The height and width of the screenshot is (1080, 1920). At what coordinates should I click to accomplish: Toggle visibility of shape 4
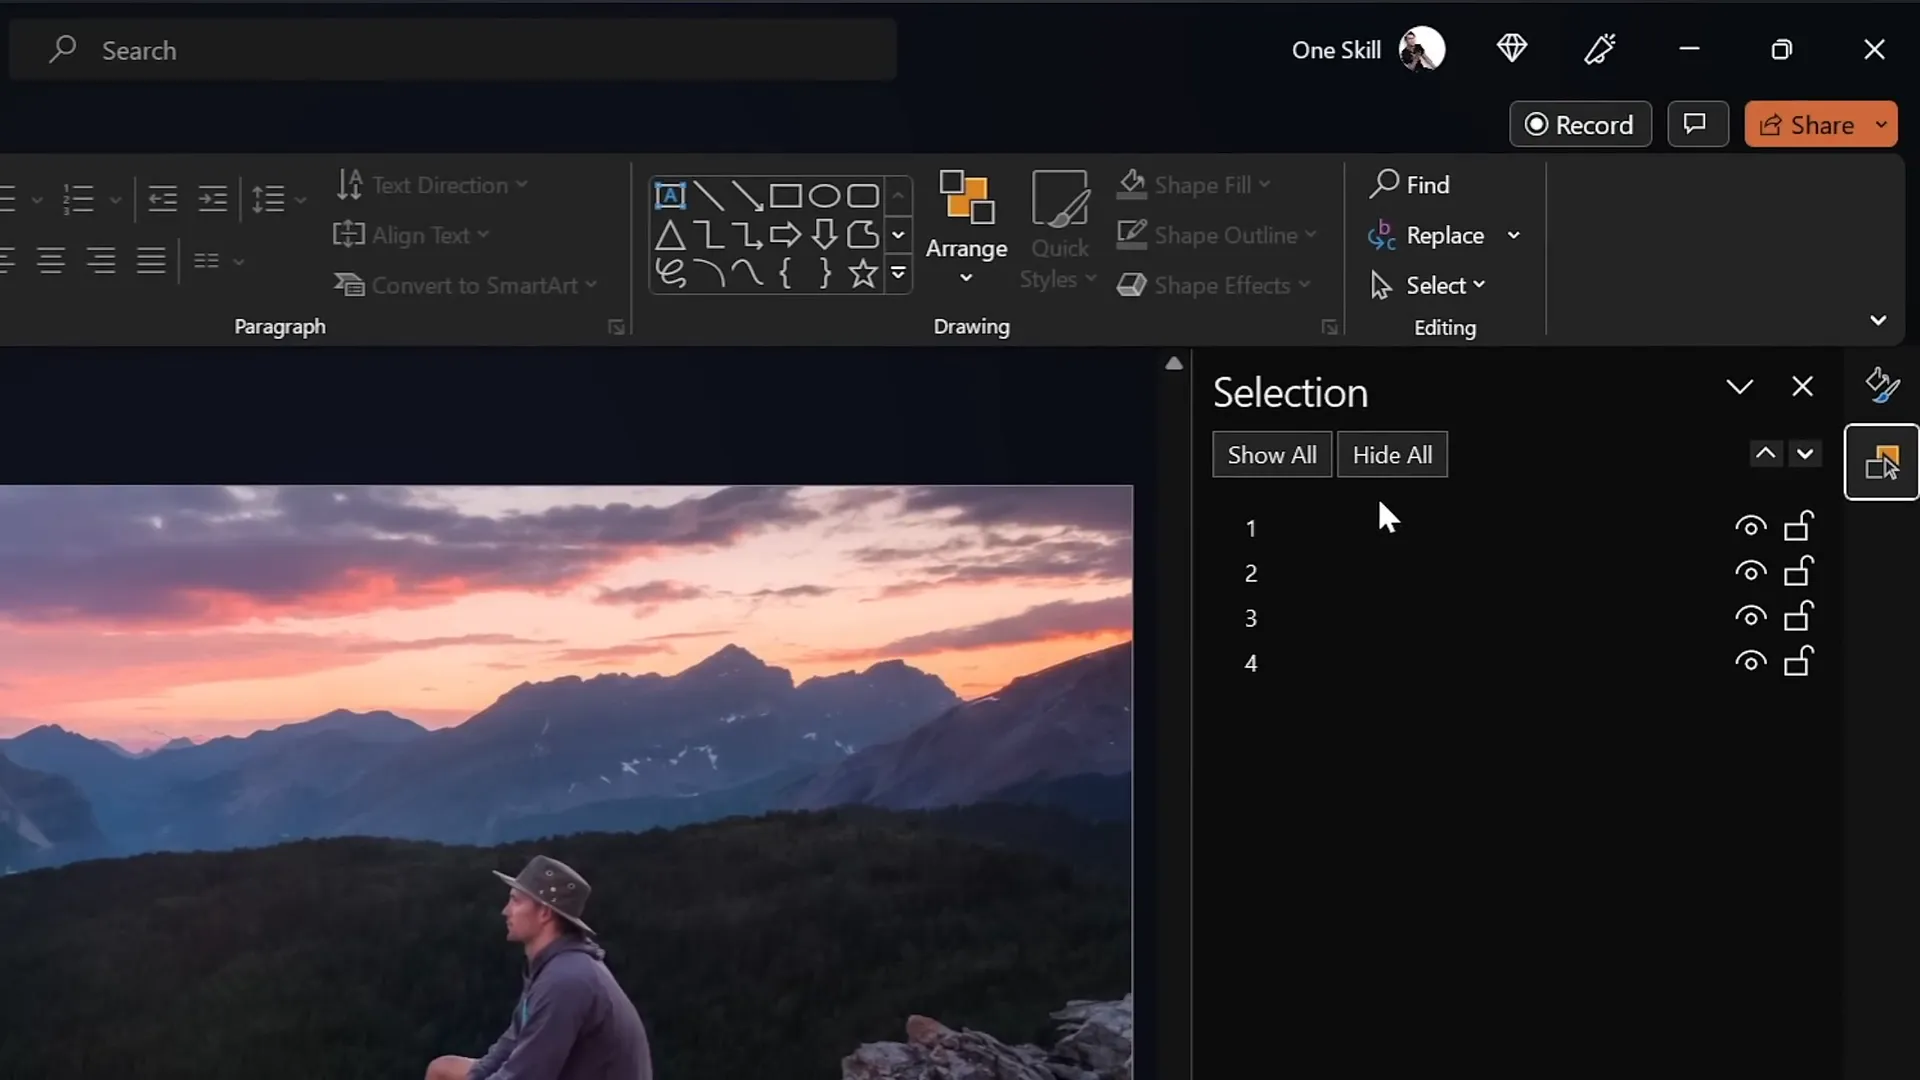[x=1750, y=662]
